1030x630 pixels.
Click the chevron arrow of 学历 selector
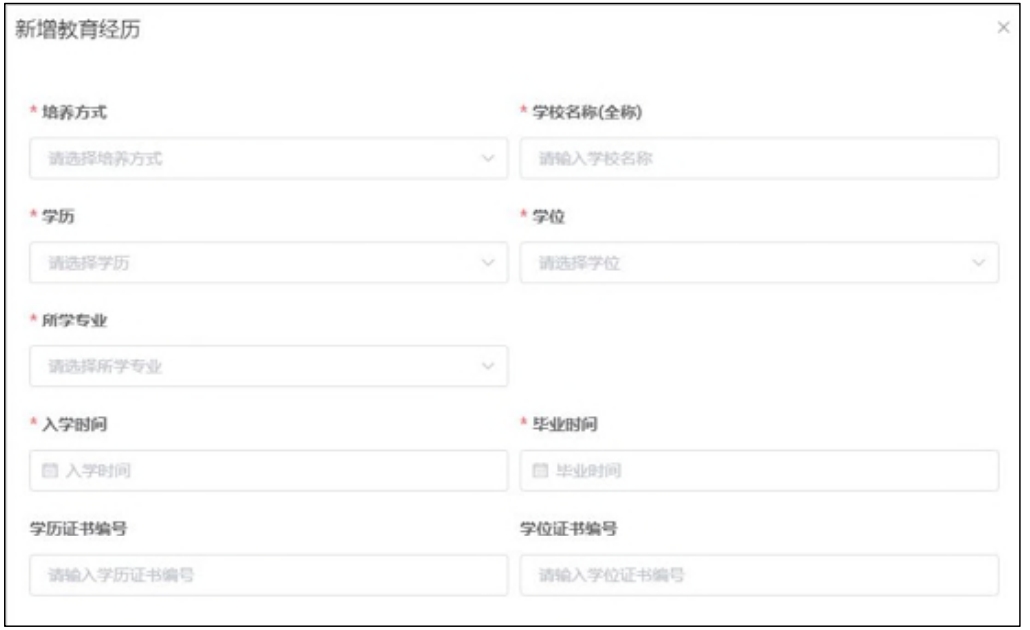tap(488, 263)
